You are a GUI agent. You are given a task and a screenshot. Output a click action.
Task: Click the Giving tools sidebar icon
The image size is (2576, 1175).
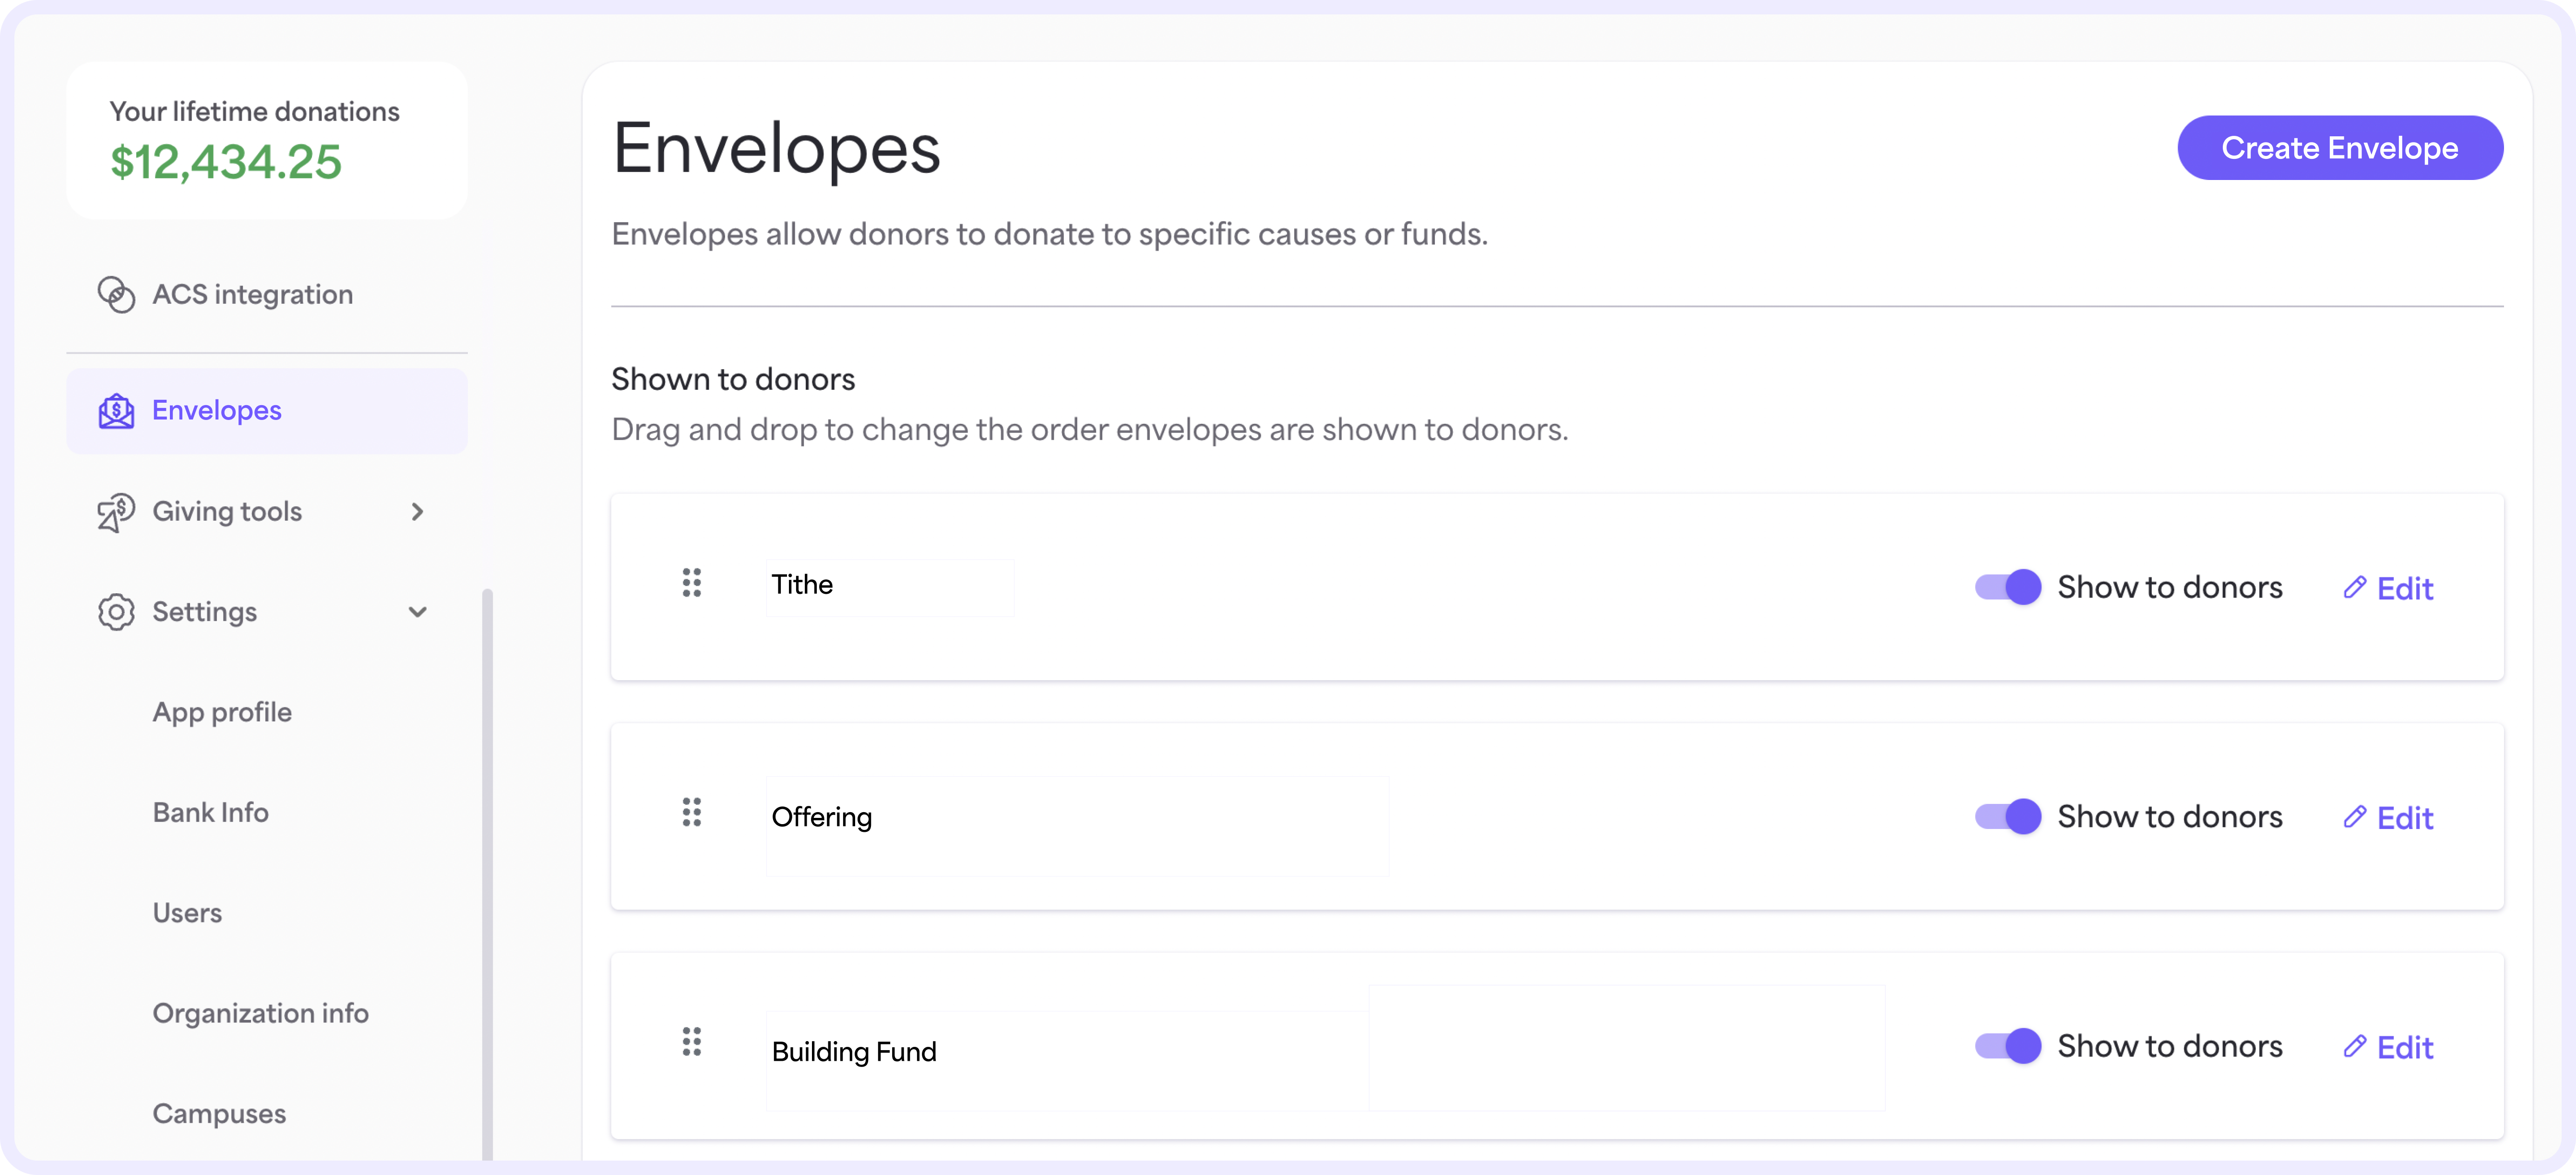point(116,512)
